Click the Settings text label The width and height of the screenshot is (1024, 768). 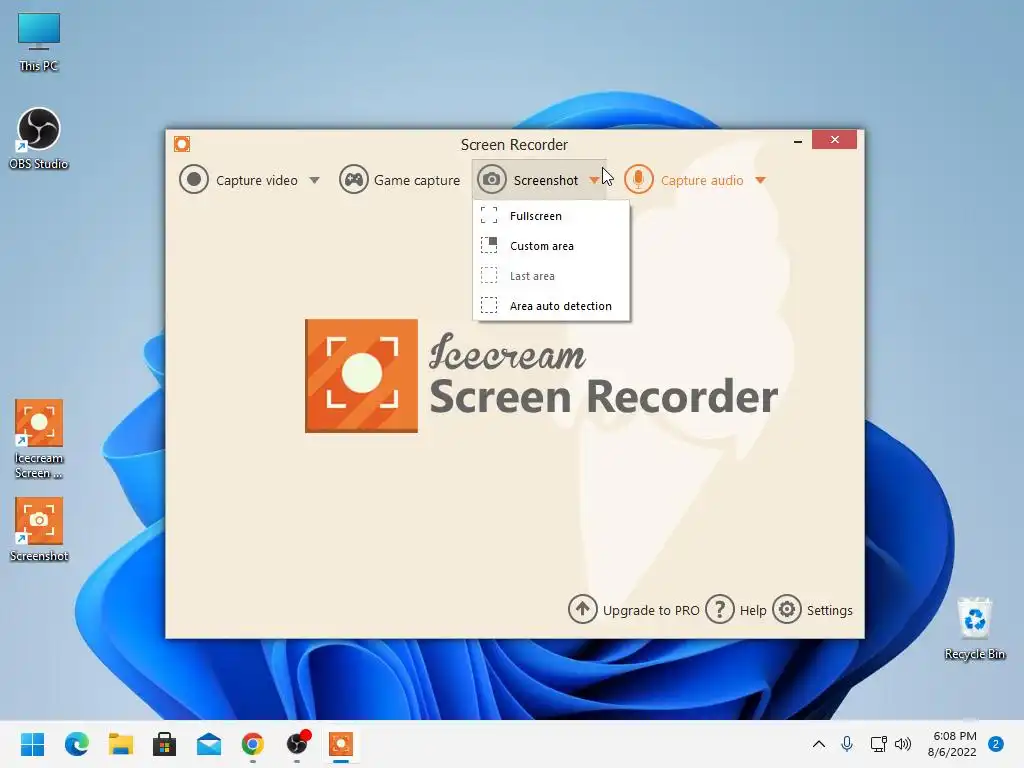coord(829,610)
